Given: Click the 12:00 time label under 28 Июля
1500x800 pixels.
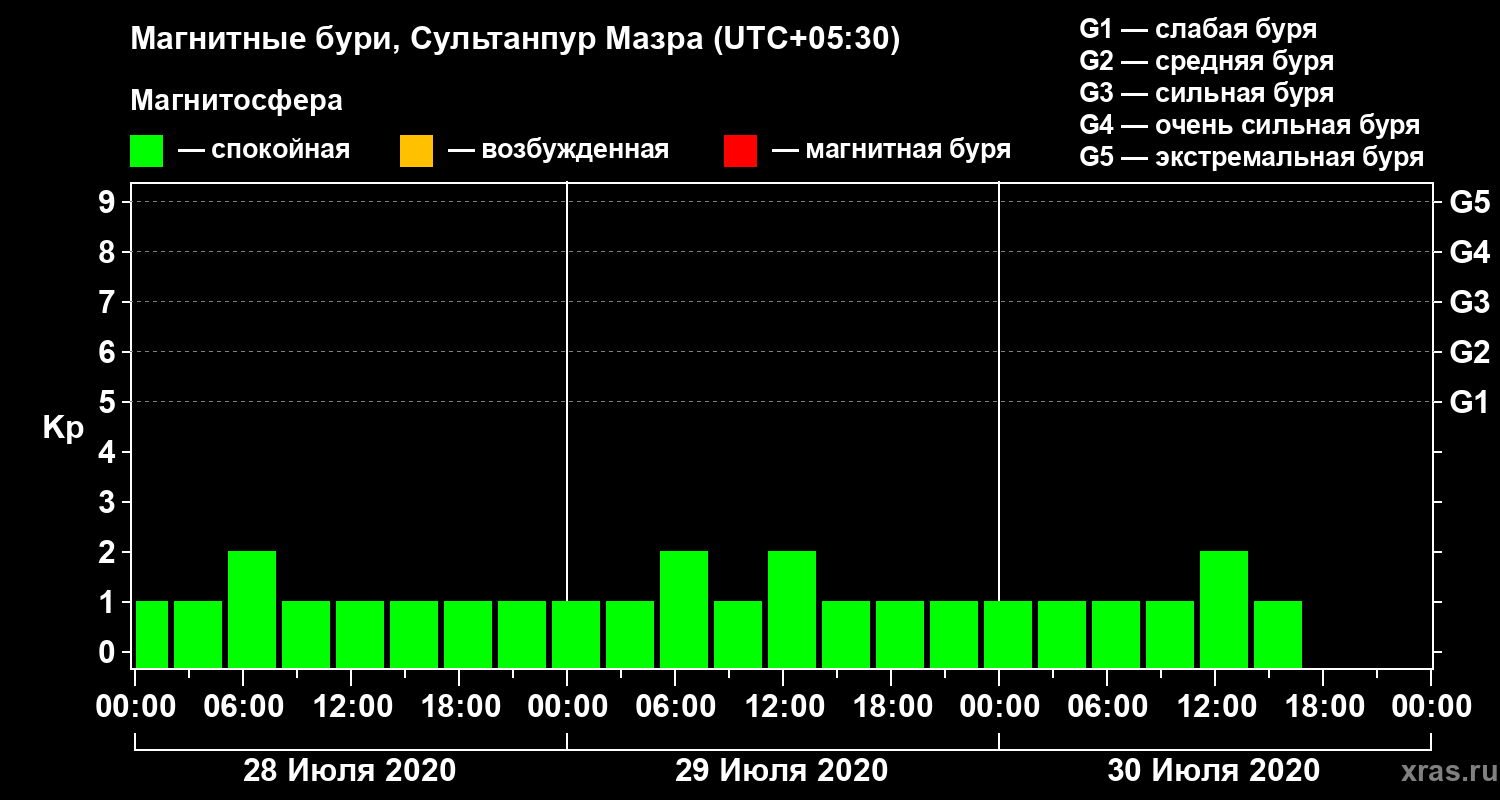Looking at the screenshot, I should click(351, 707).
